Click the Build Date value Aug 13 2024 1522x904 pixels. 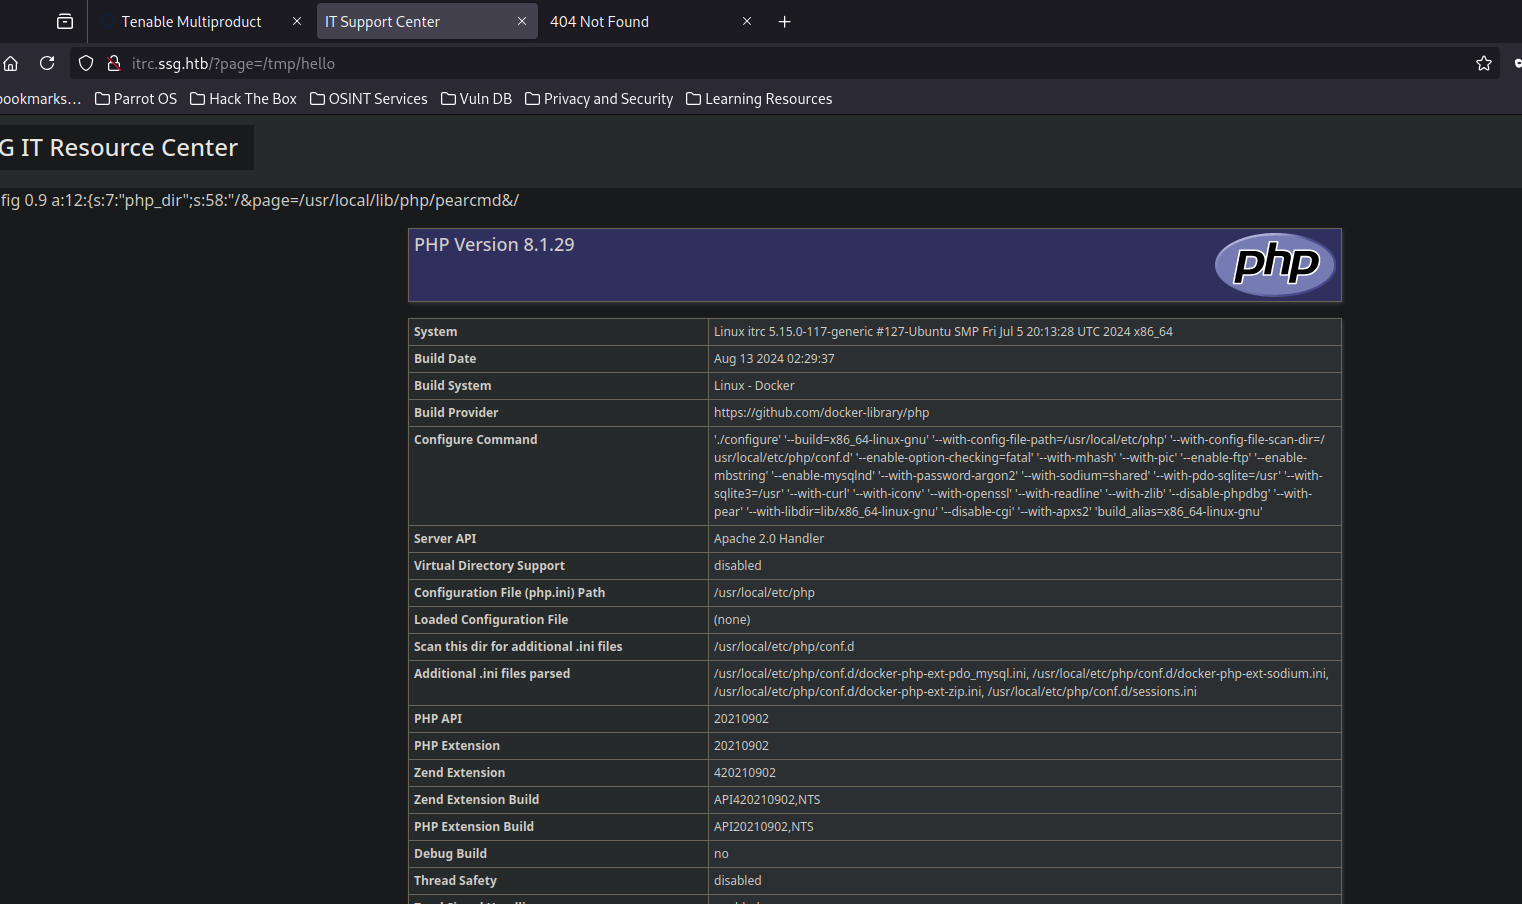click(774, 359)
